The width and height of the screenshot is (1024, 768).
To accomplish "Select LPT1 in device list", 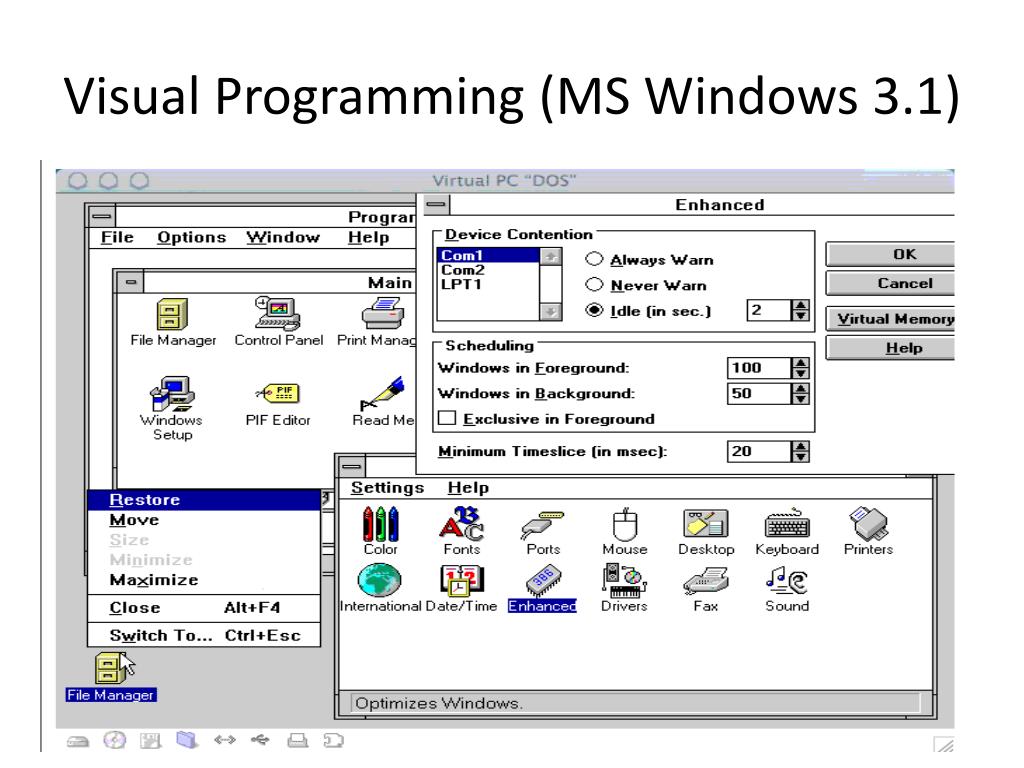I will 488,284.
